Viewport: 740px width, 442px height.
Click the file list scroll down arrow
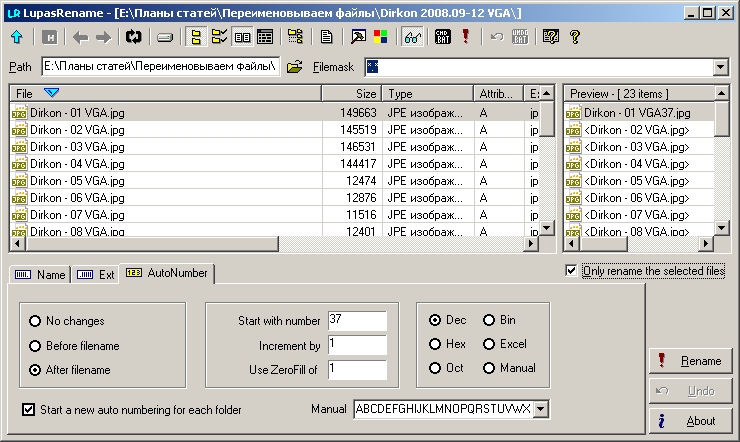547,228
